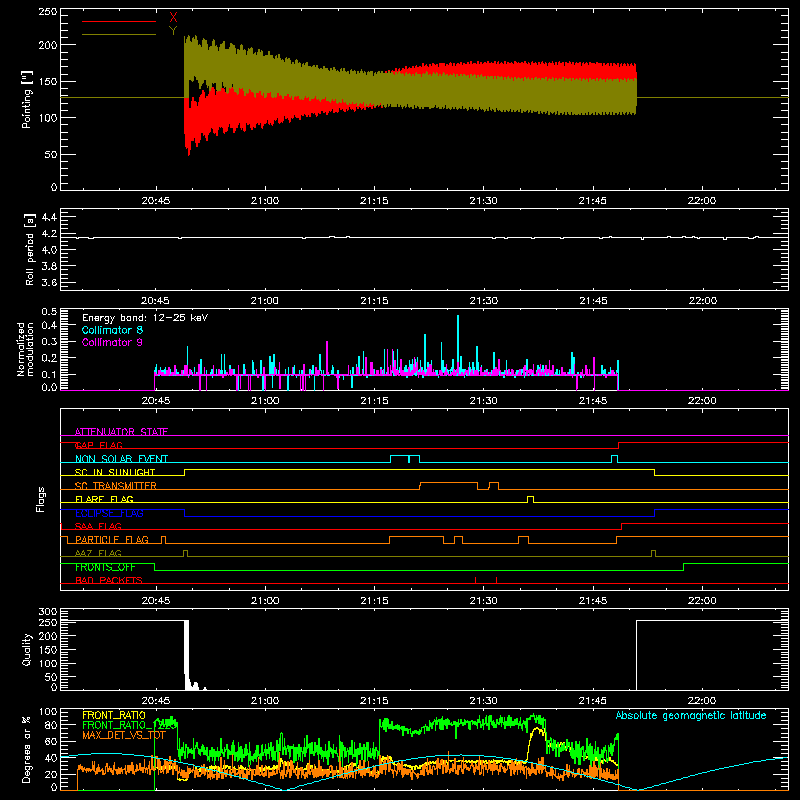Click 'Absolute geomagnetic latitude' label
Image resolution: width=800 pixels, height=800 pixels.
point(691,716)
